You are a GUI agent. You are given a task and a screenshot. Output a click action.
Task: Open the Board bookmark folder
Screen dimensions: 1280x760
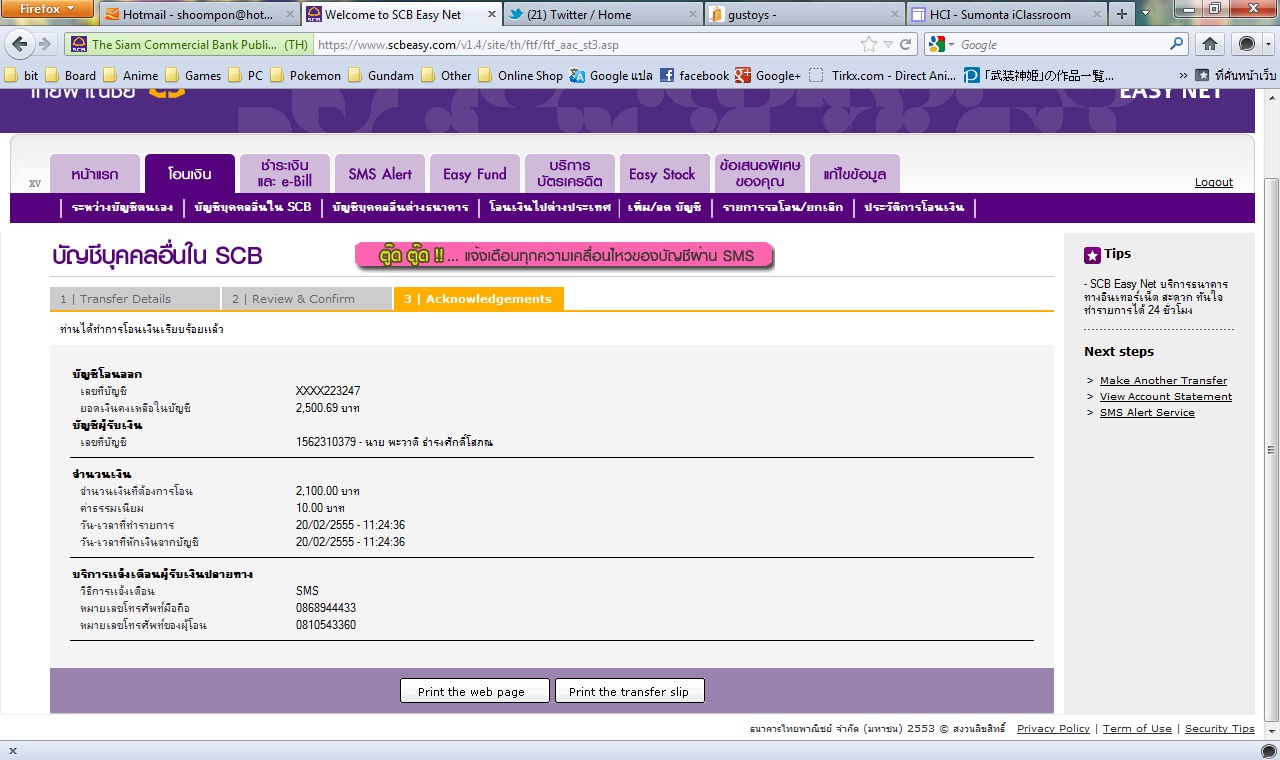pyautogui.click(x=71, y=75)
